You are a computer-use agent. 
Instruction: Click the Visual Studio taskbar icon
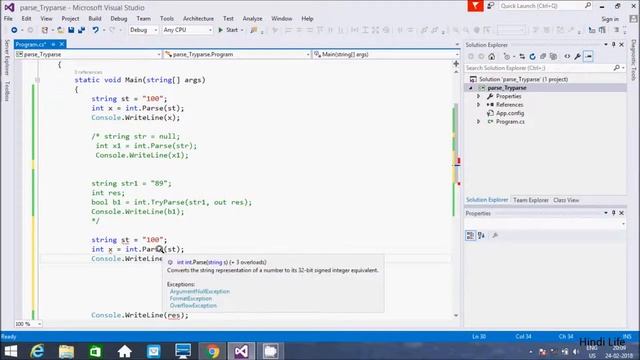[x=241, y=351]
